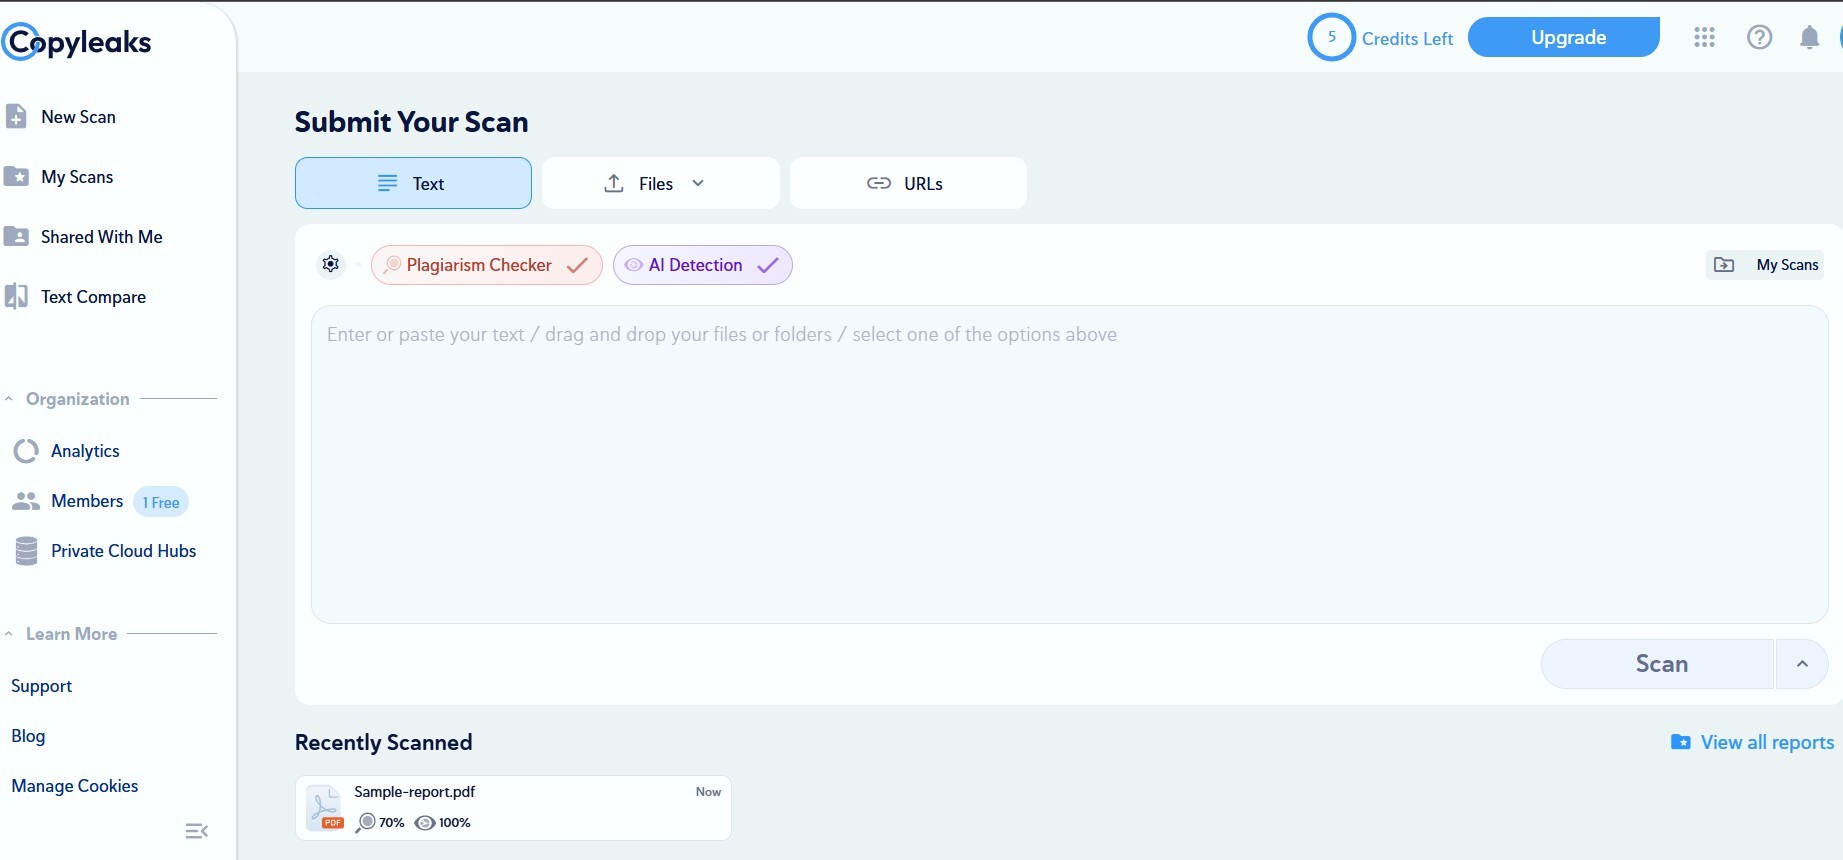Open Members page
The height and width of the screenshot is (860, 1843).
87,501
